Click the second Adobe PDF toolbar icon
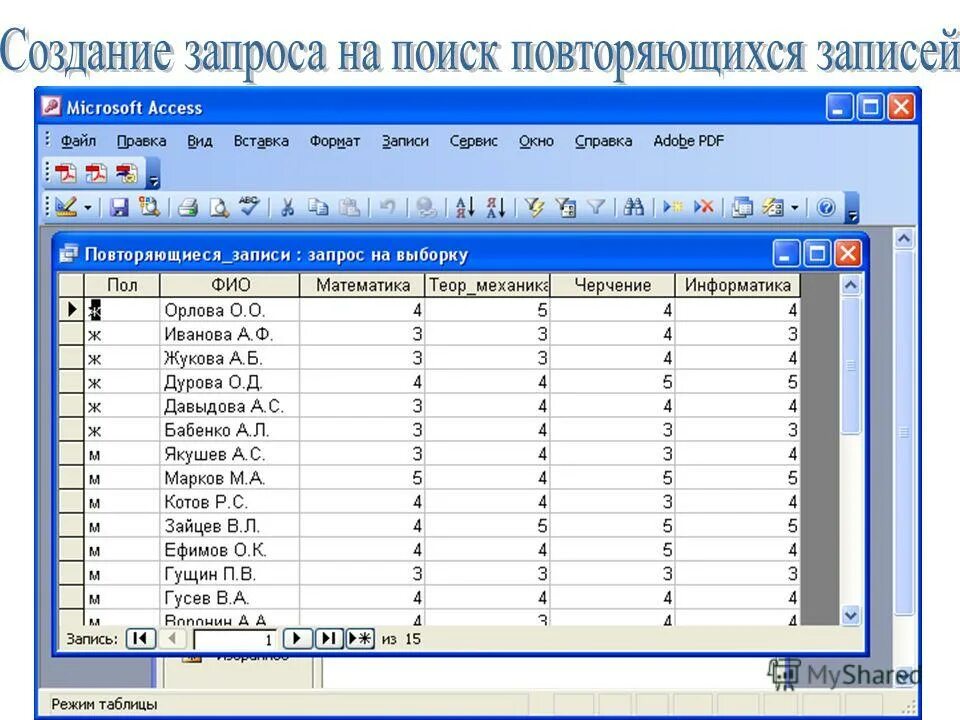 (x=96, y=173)
